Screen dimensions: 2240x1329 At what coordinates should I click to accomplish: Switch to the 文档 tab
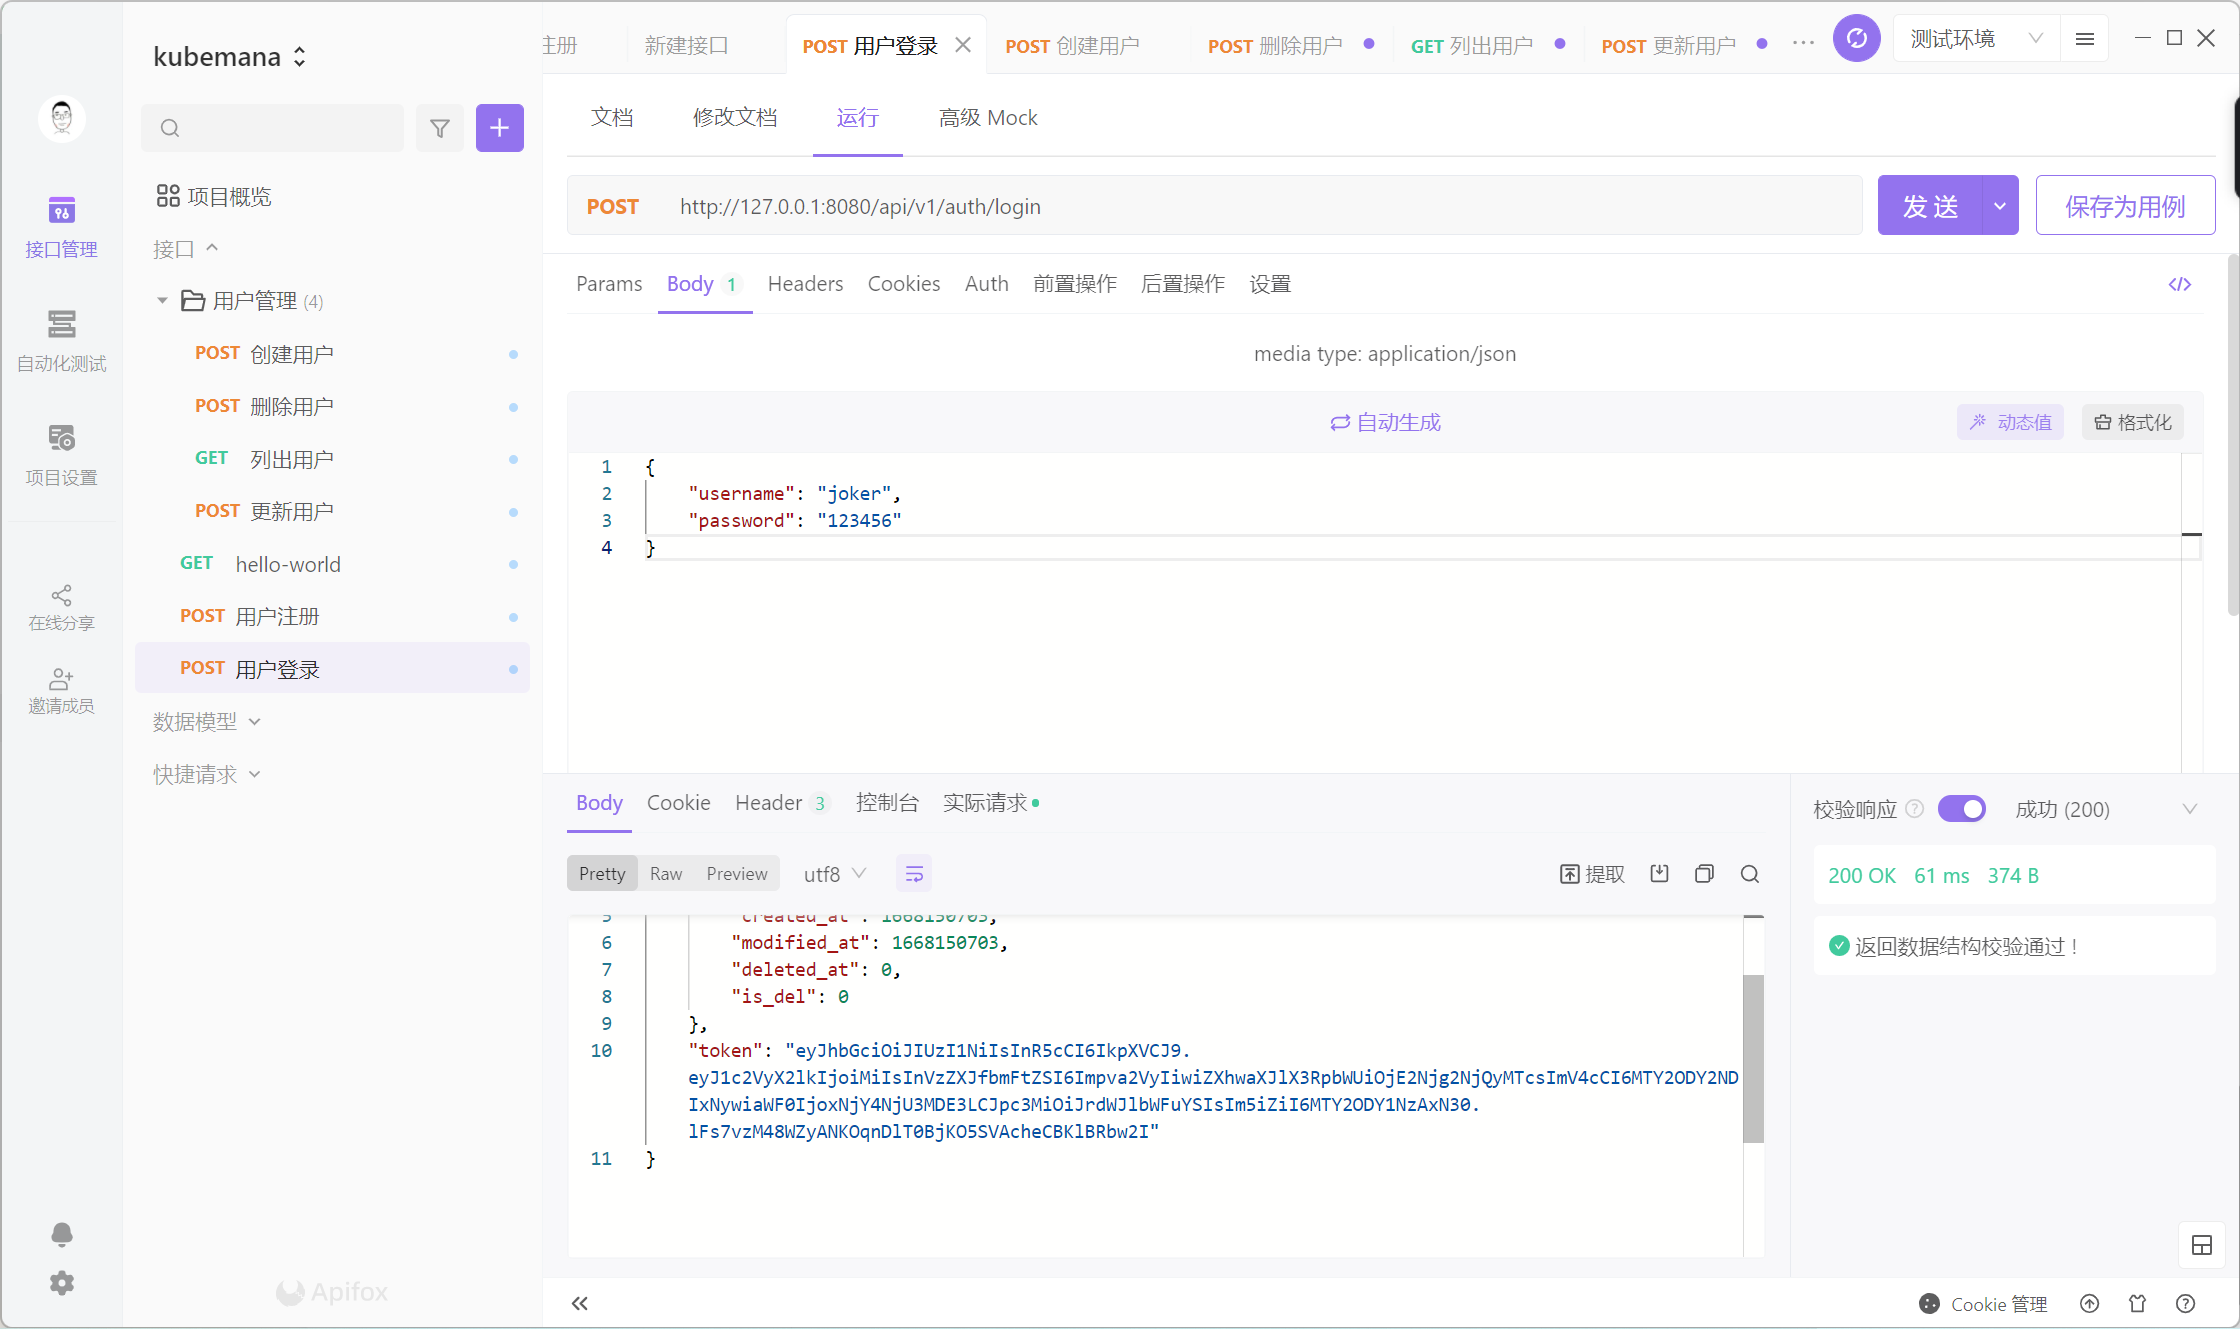tap(612, 118)
